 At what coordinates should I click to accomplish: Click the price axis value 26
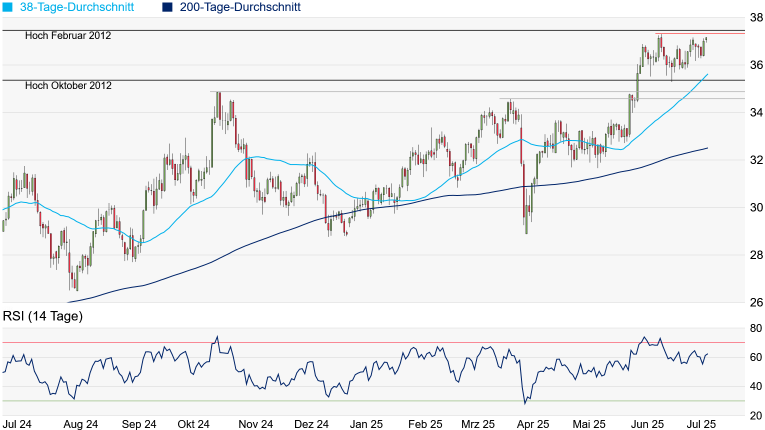tap(757, 302)
